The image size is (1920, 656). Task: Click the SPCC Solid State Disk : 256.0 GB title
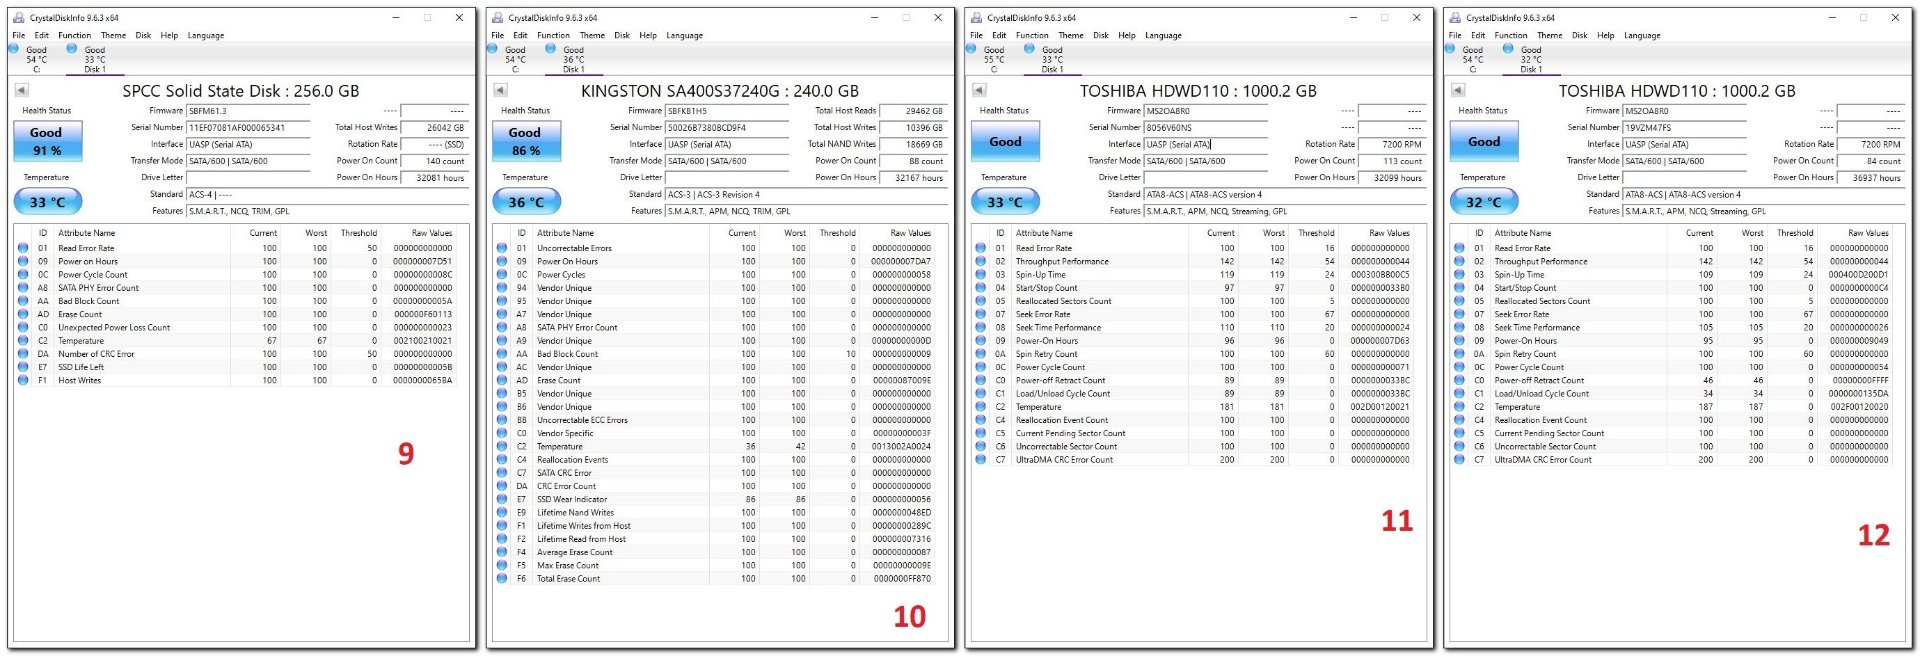(241, 91)
